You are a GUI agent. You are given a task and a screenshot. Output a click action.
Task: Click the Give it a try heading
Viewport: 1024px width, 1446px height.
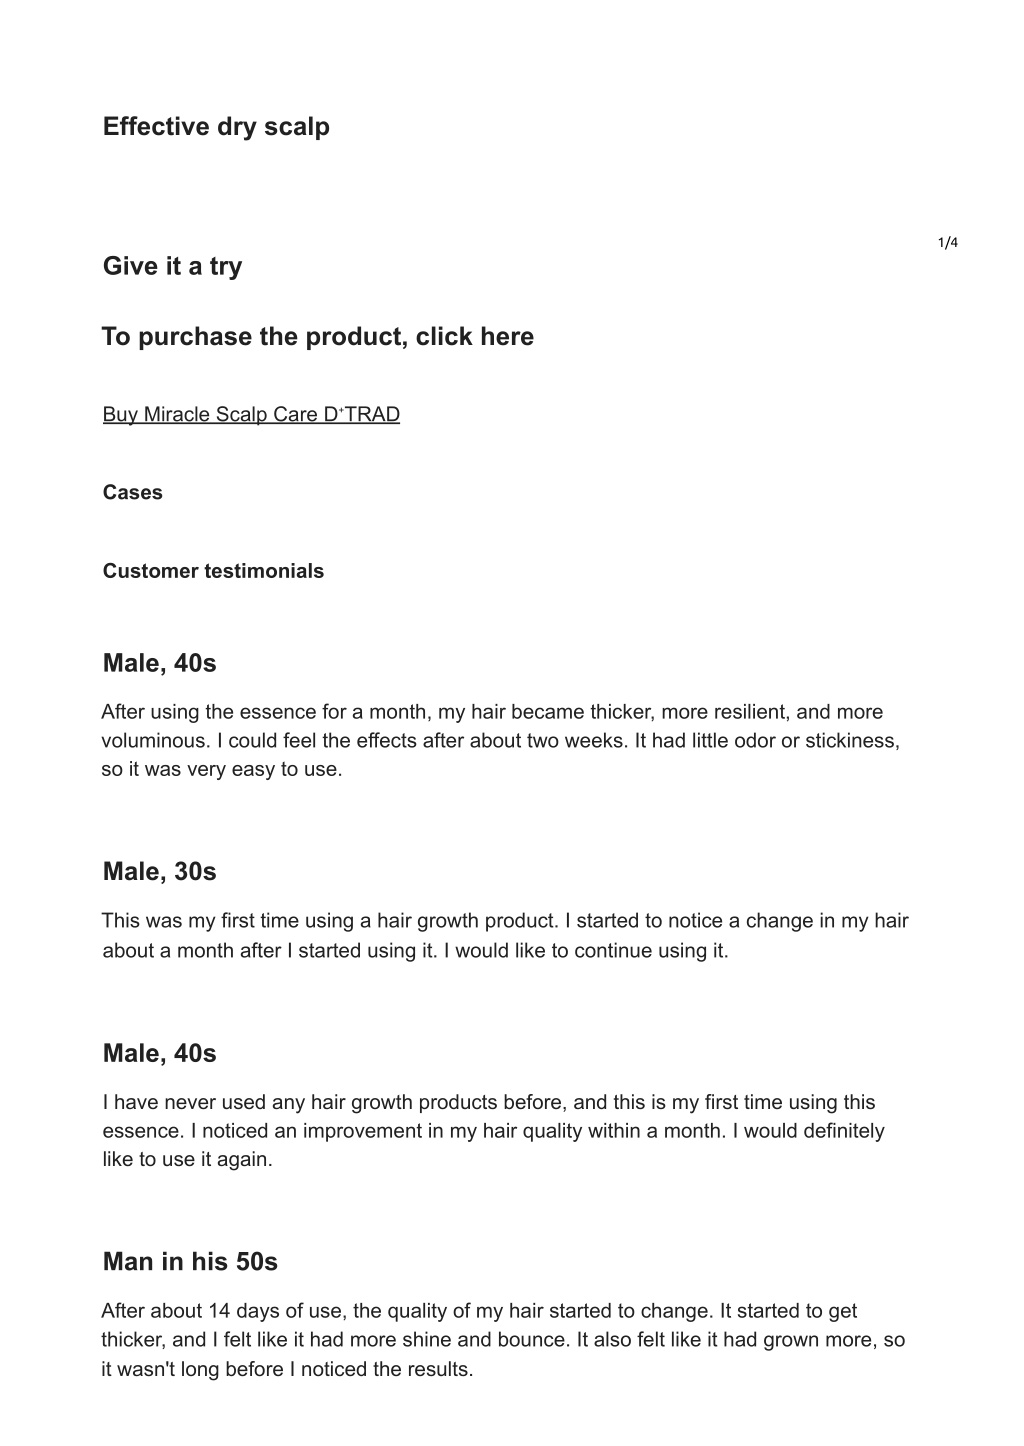pos(172,266)
